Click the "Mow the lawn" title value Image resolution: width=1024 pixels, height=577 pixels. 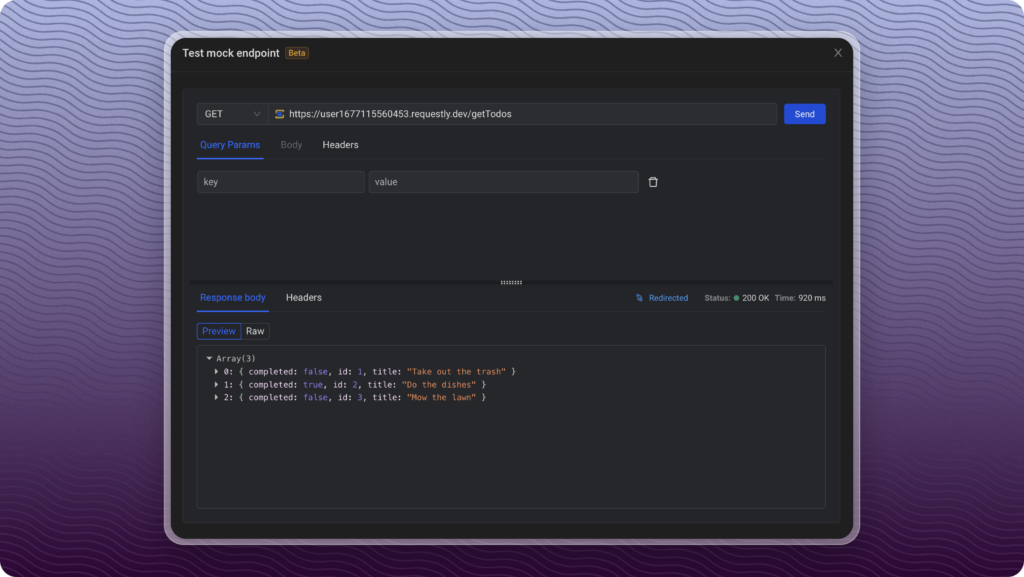[x=441, y=398]
